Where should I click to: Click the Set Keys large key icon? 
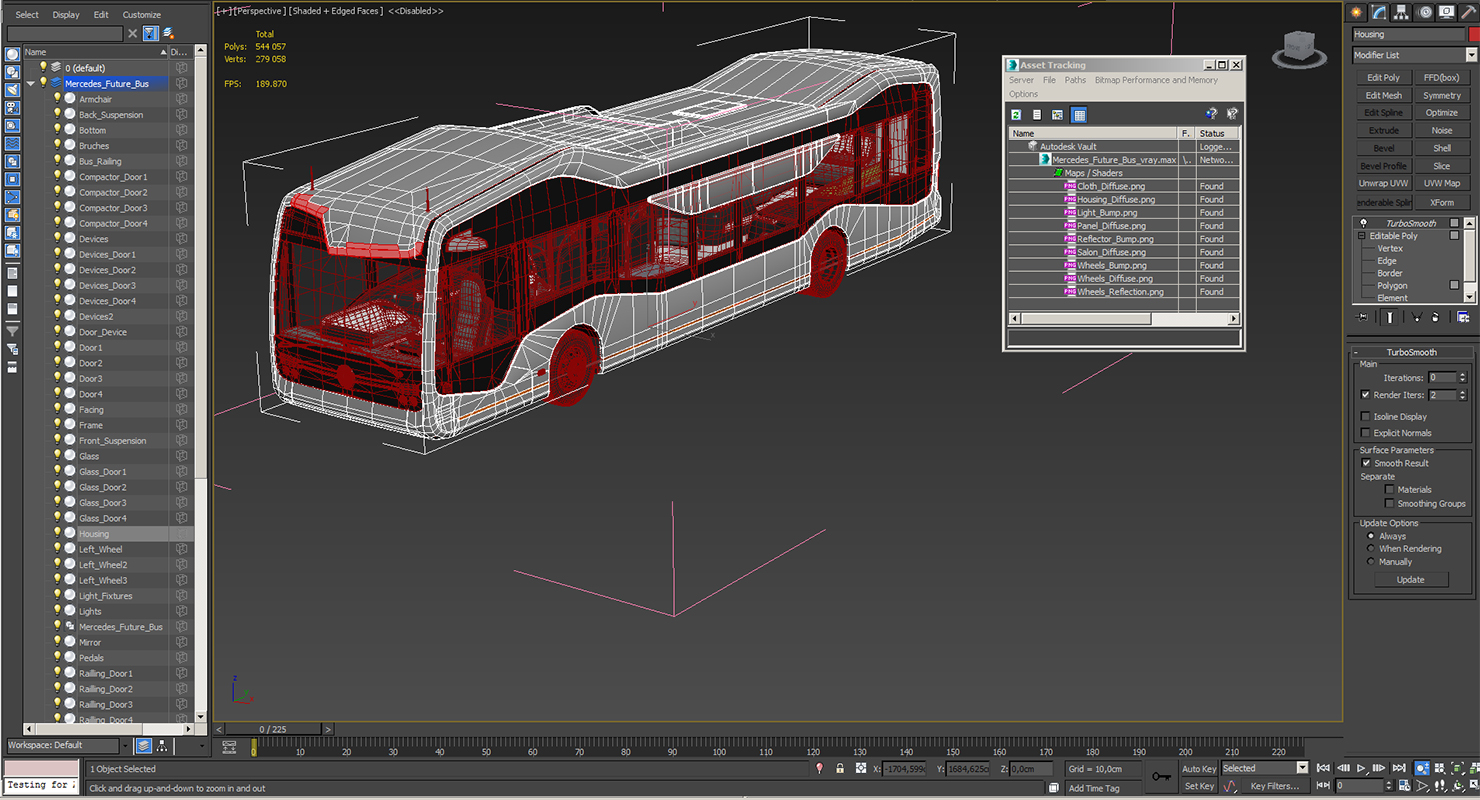tap(1160, 776)
